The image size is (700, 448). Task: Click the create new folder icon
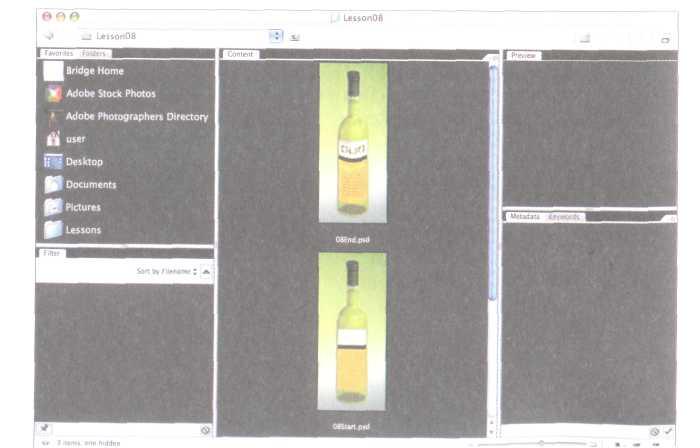(x=585, y=38)
